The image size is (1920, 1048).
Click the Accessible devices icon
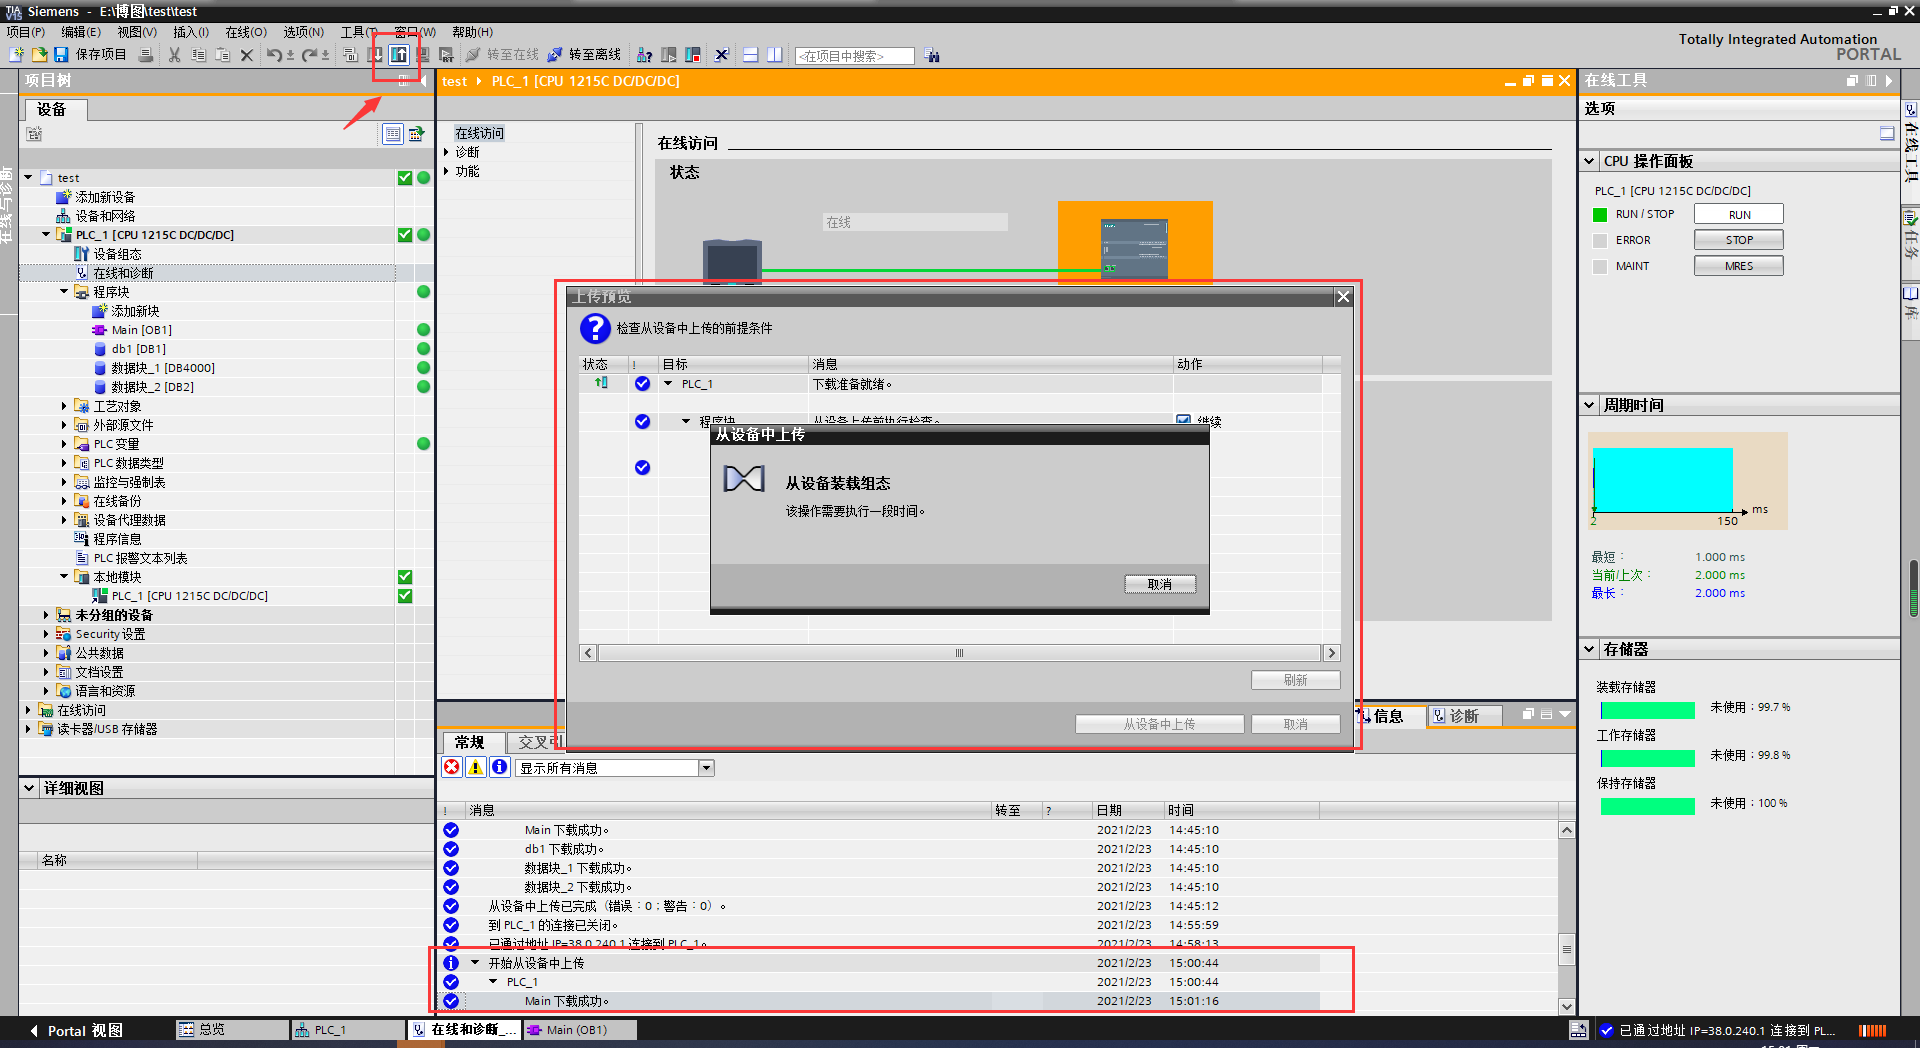coord(645,55)
